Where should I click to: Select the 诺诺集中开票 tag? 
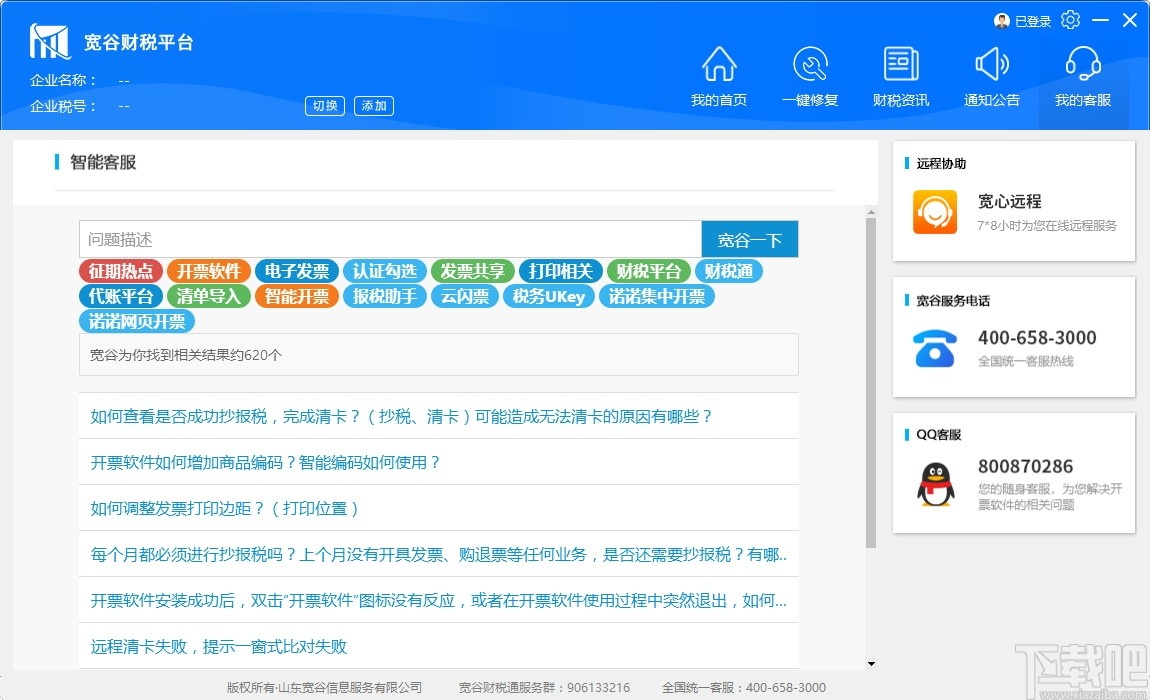point(657,296)
